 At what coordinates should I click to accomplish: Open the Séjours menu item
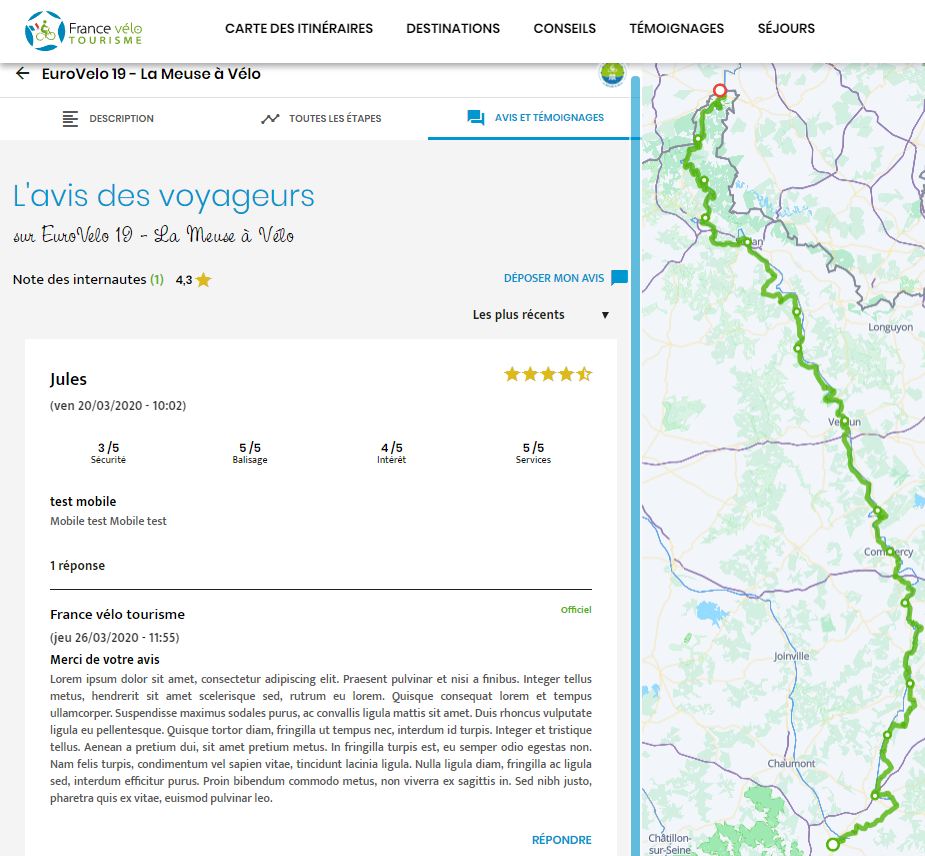(x=786, y=29)
